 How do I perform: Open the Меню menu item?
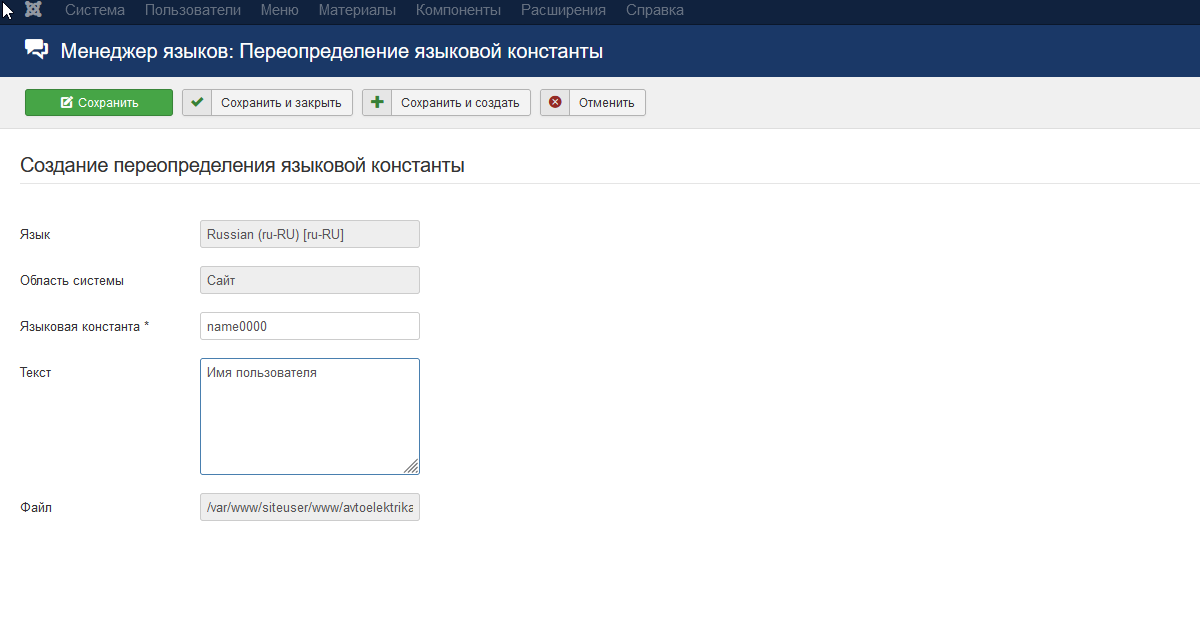pyautogui.click(x=279, y=10)
